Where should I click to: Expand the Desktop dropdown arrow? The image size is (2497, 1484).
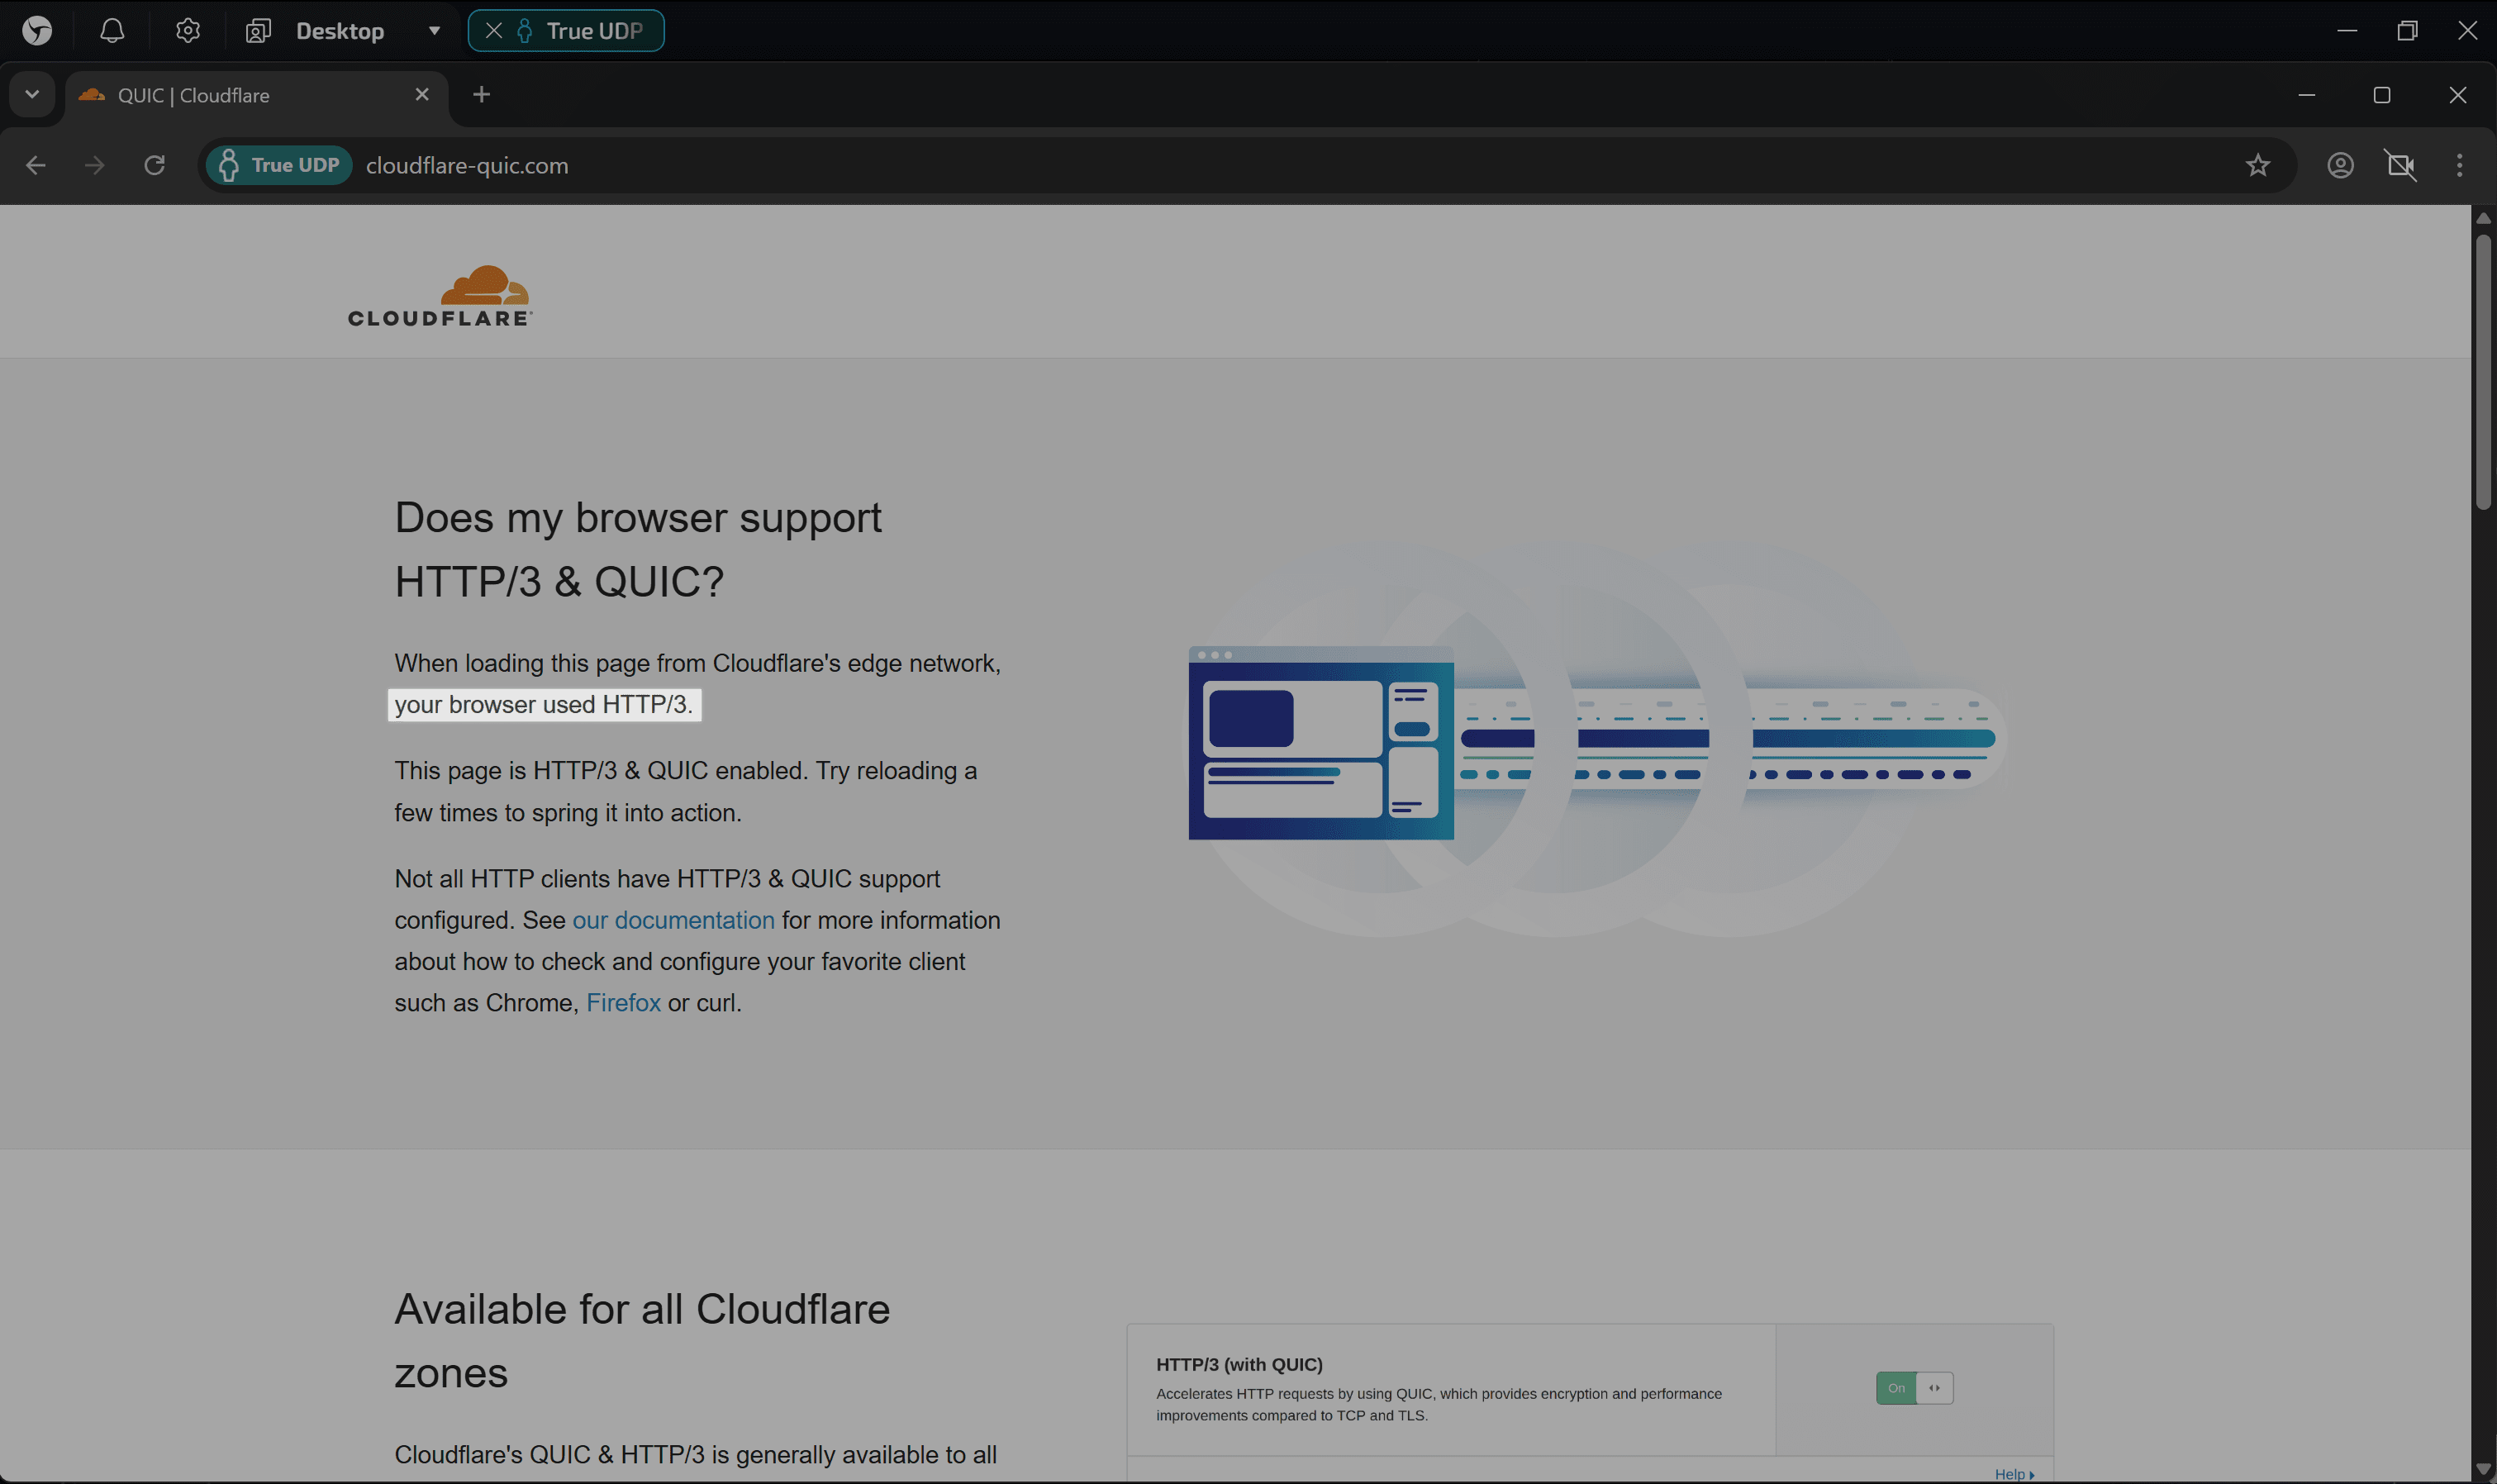(x=434, y=31)
